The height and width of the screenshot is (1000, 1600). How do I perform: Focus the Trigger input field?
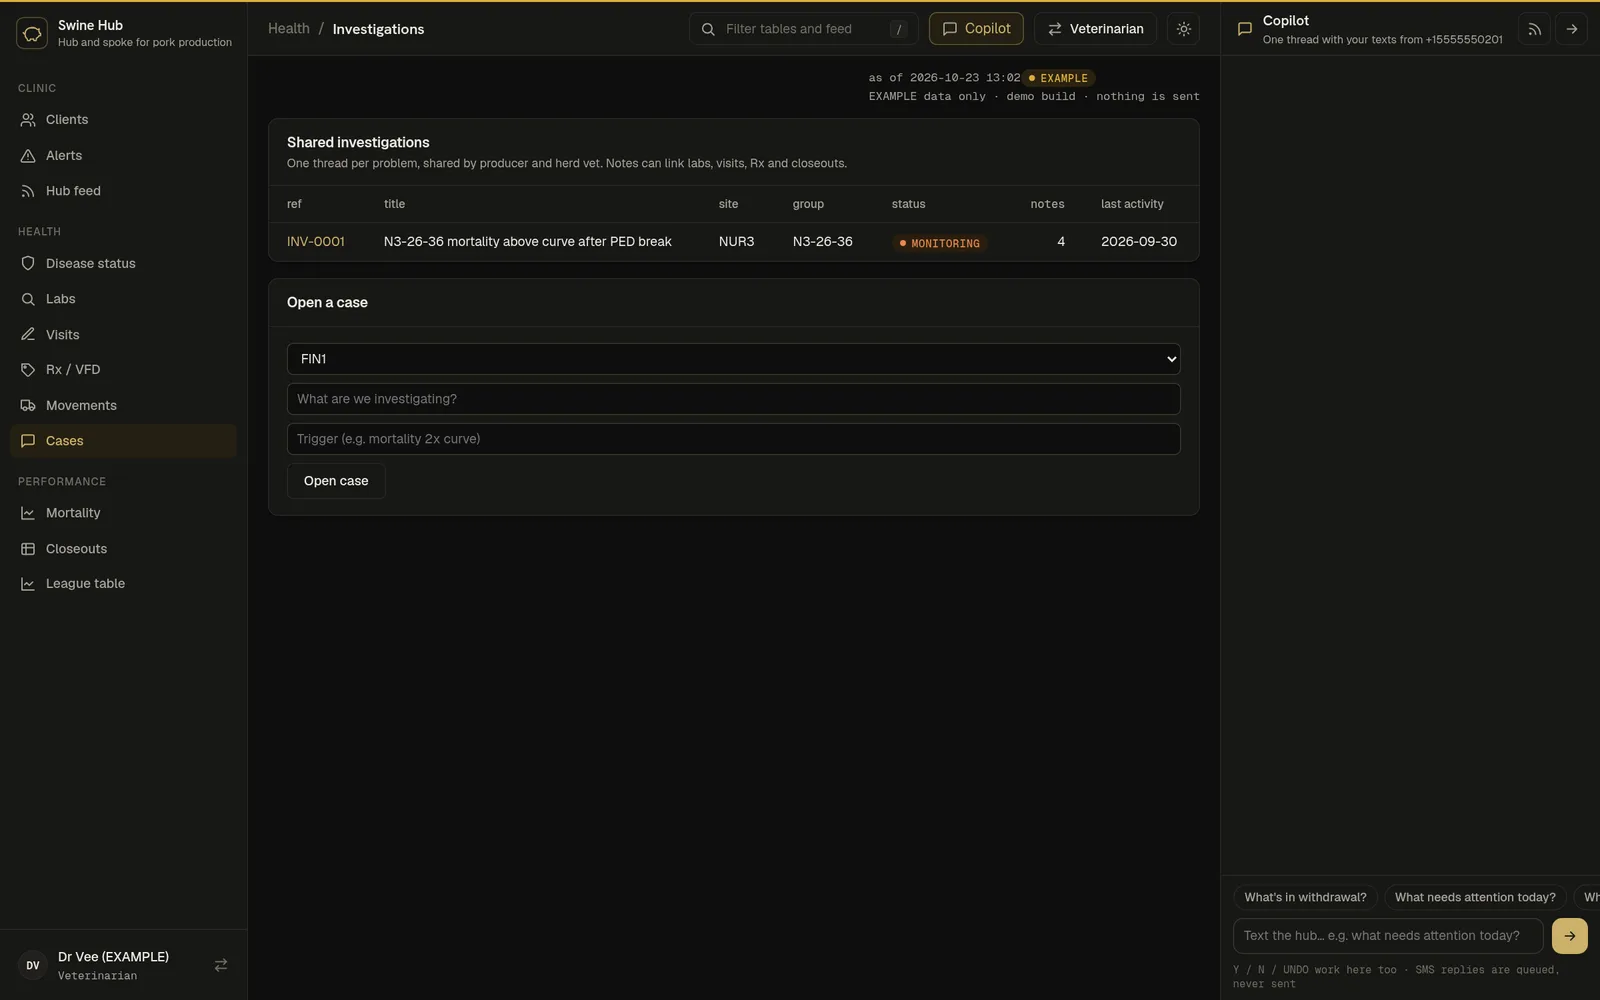733,439
